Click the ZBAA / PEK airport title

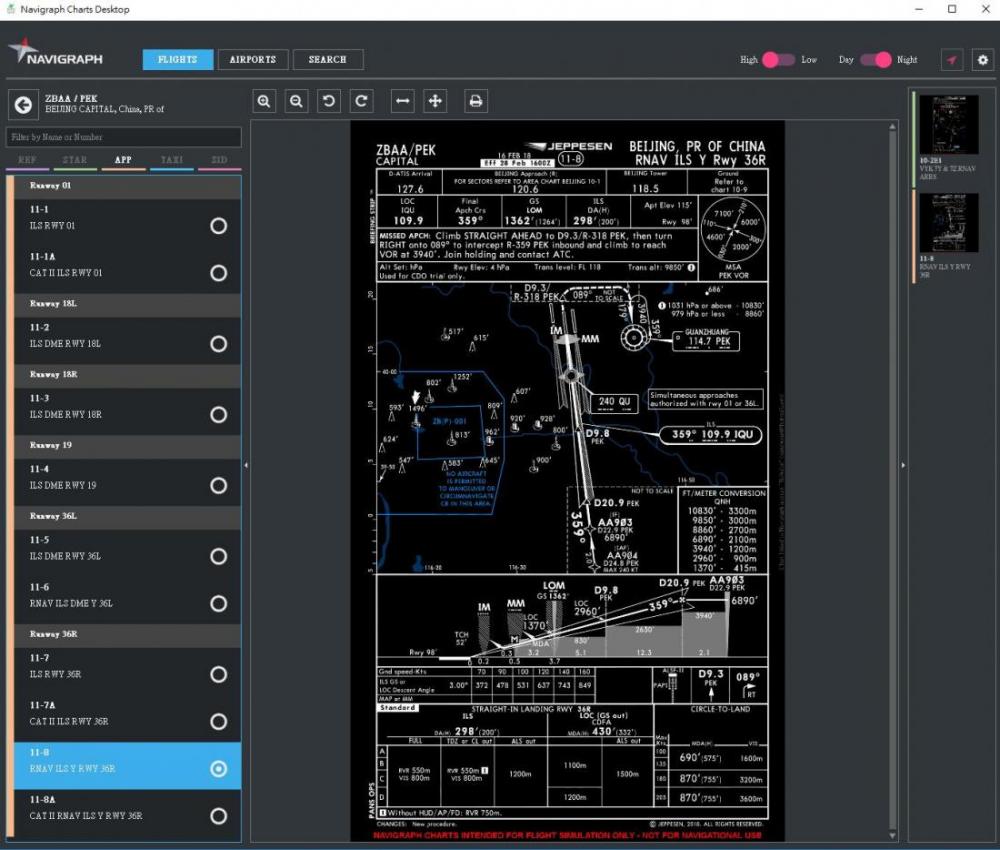click(71, 99)
